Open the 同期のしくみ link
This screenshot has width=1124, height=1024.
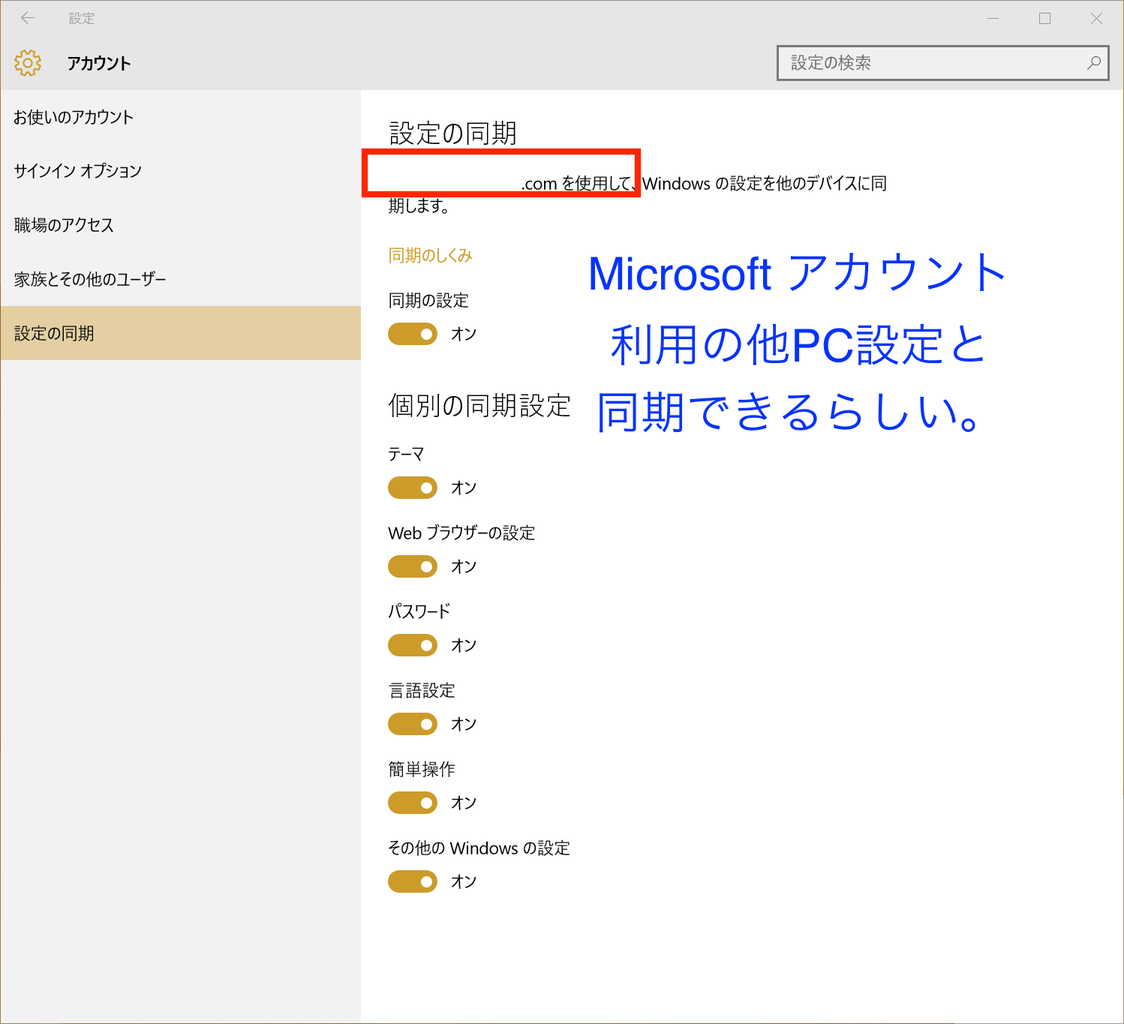point(430,255)
